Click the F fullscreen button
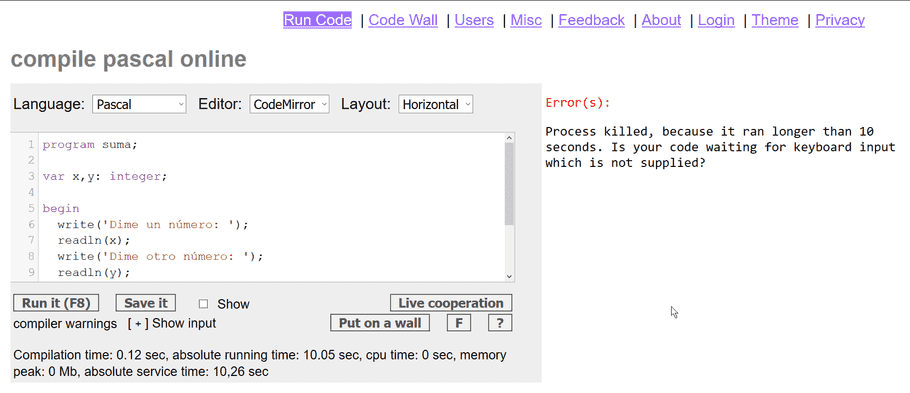Screen dimensions: 910x393 tap(458, 323)
